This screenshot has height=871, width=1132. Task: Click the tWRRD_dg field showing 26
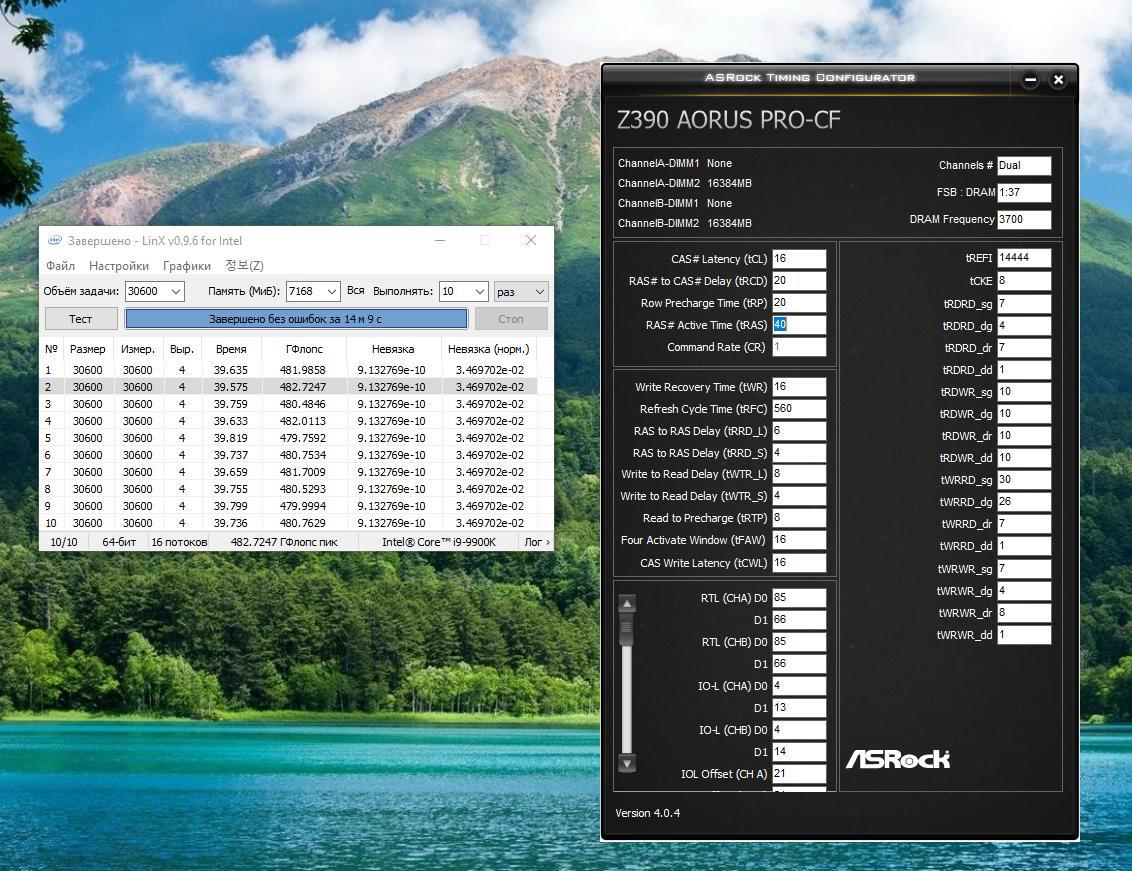(x=1024, y=501)
